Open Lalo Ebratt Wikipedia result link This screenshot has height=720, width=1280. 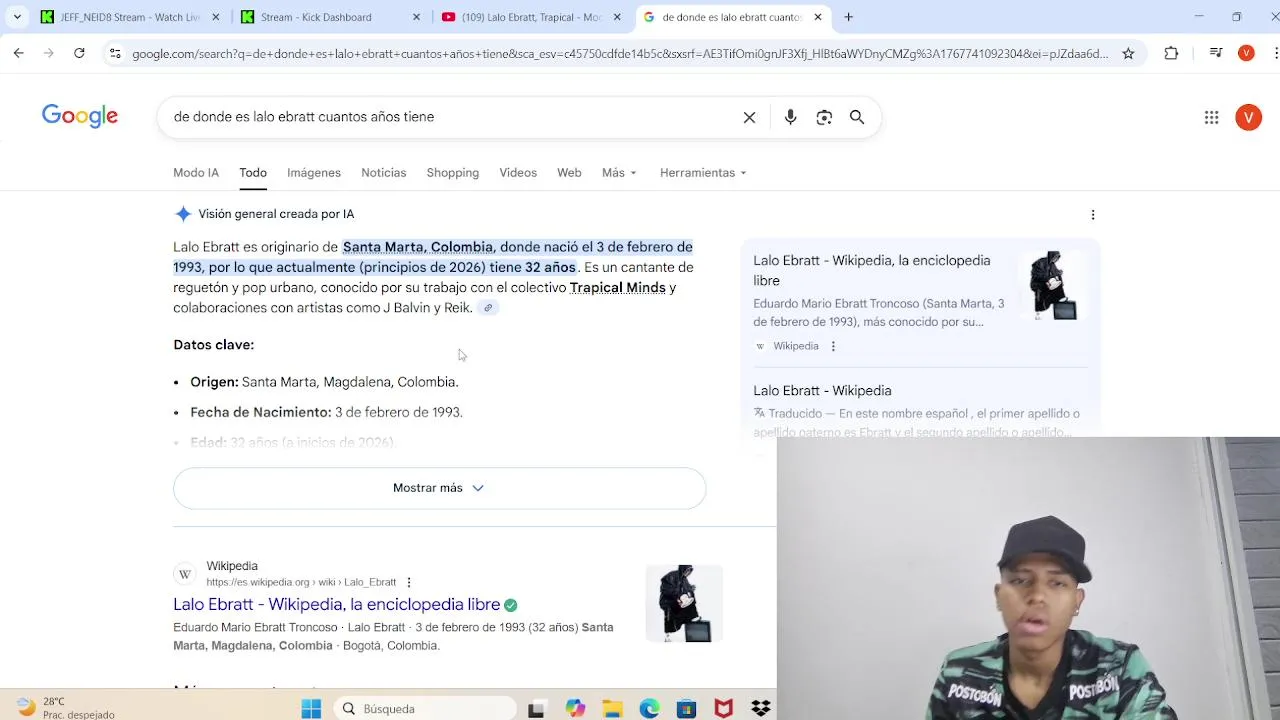[x=336, y=604]
